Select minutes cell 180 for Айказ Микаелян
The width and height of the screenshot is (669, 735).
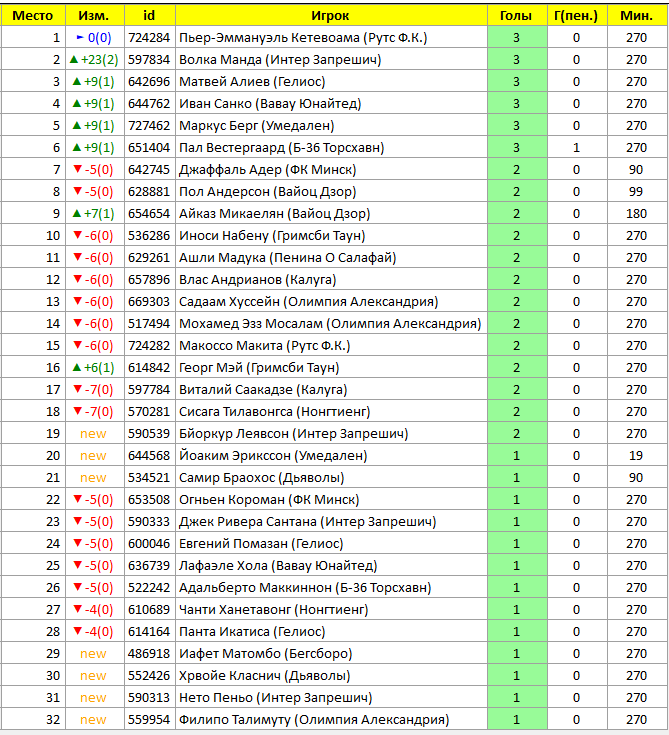[x=637, y=214]
